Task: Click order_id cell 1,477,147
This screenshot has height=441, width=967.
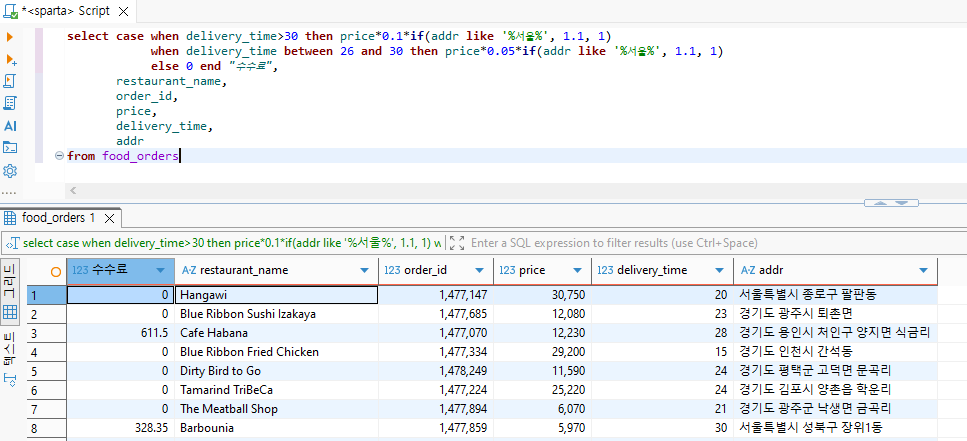Action: [x=436, y=295]
